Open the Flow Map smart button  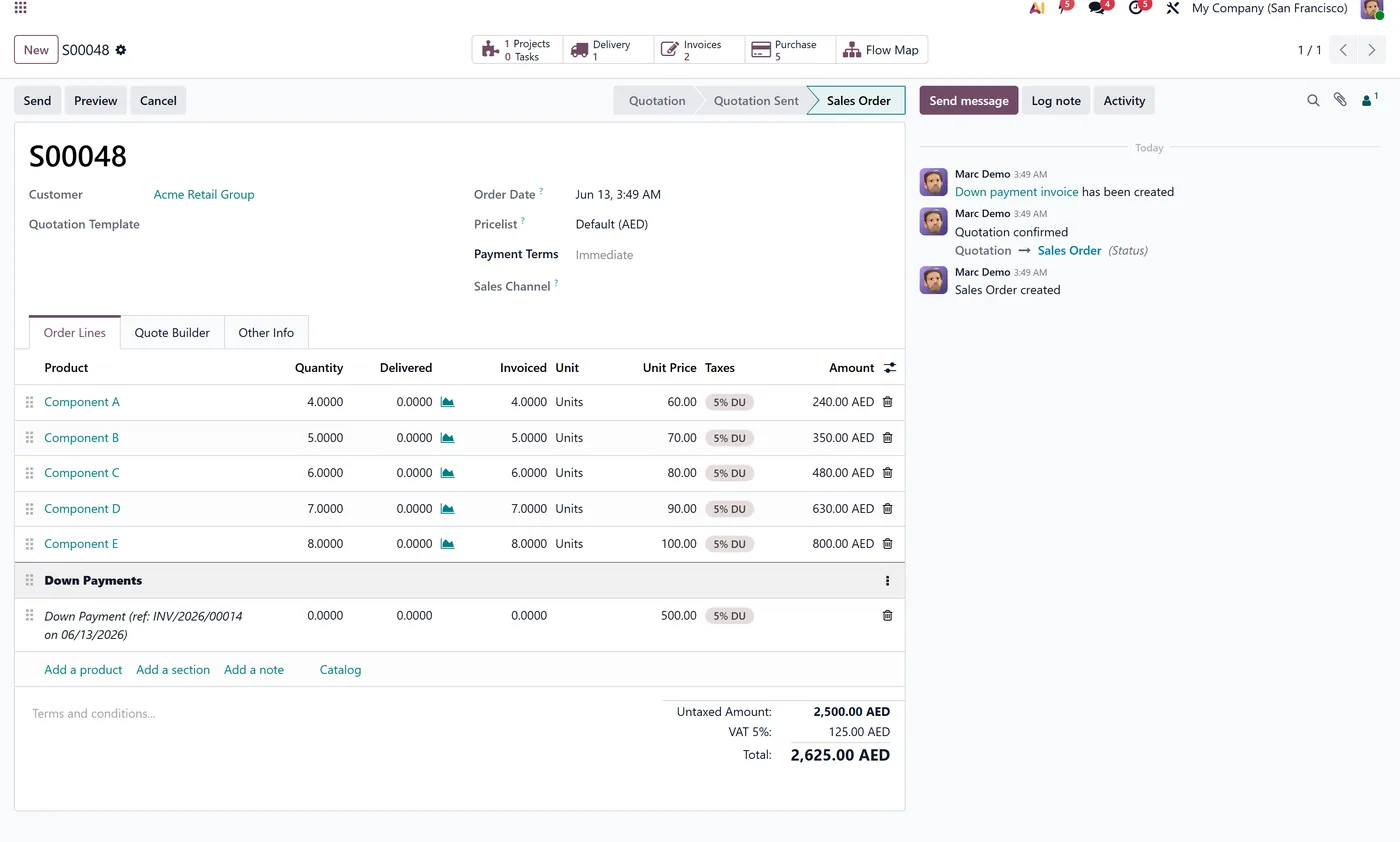pos(882,50)
